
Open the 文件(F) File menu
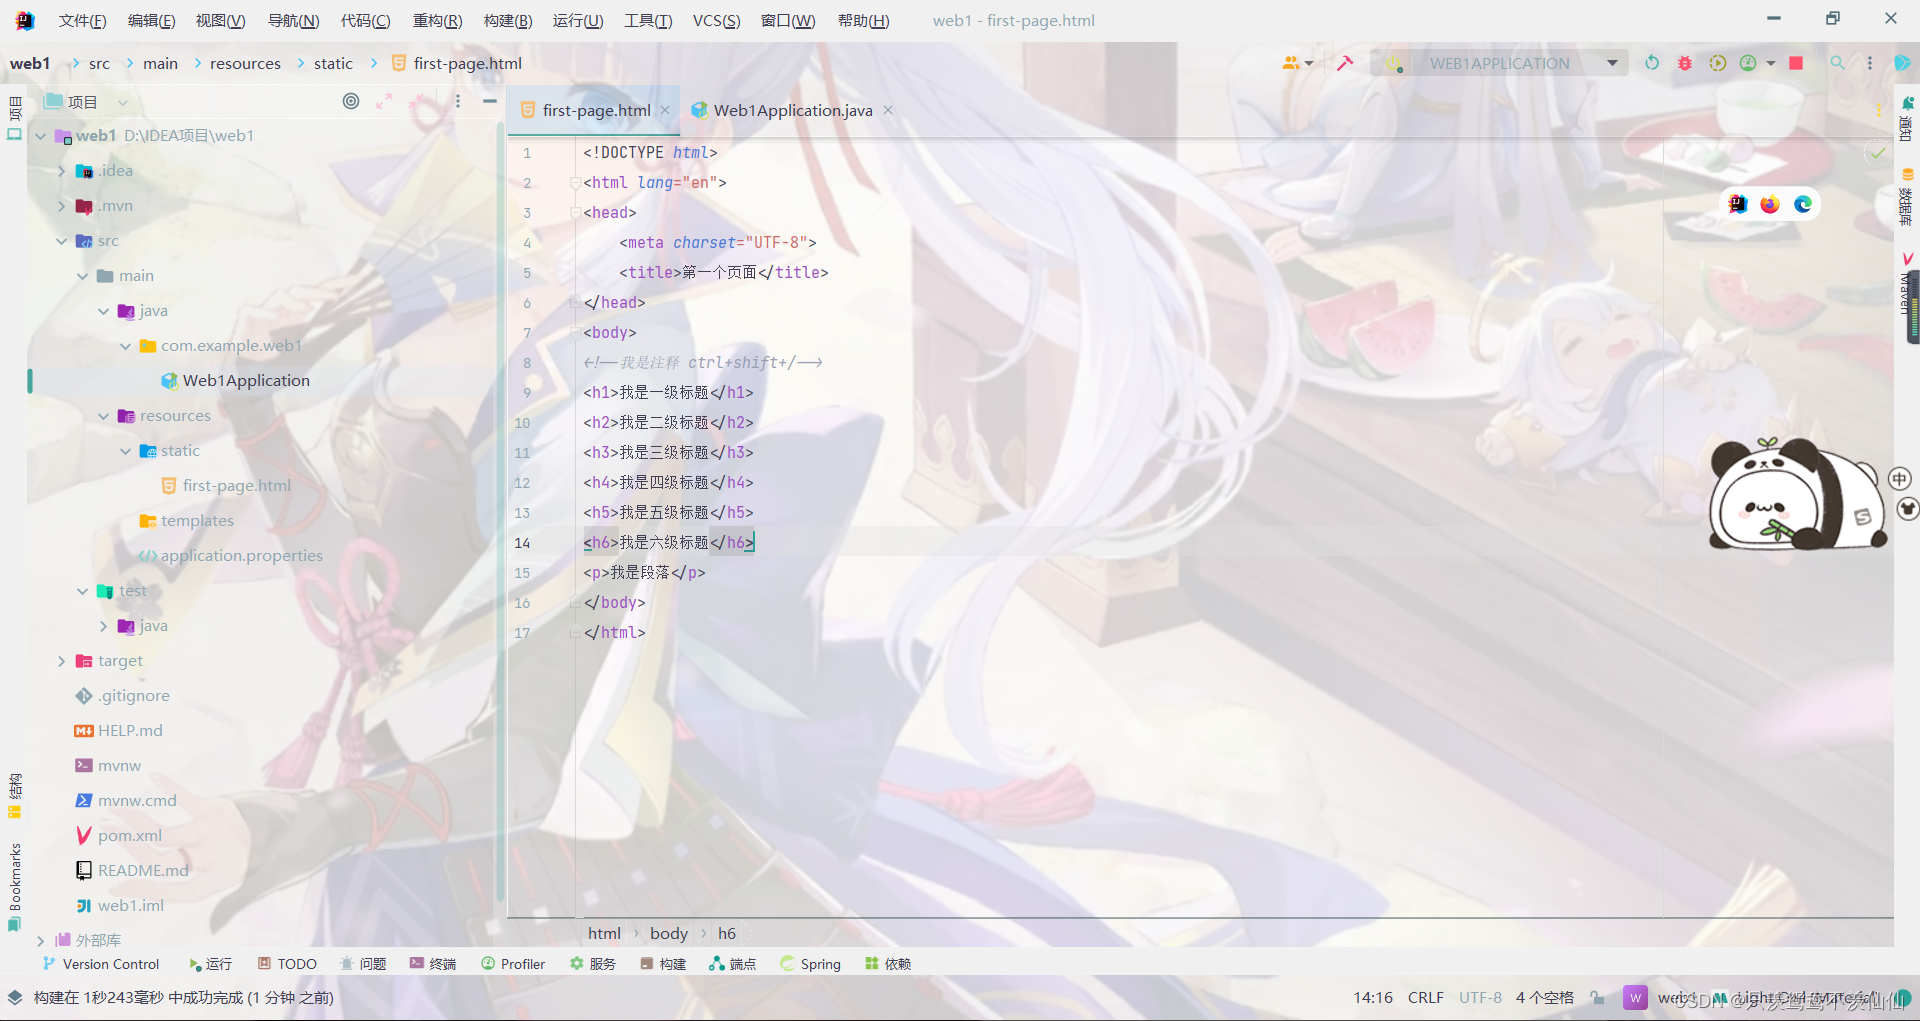(x=82, y=21)
